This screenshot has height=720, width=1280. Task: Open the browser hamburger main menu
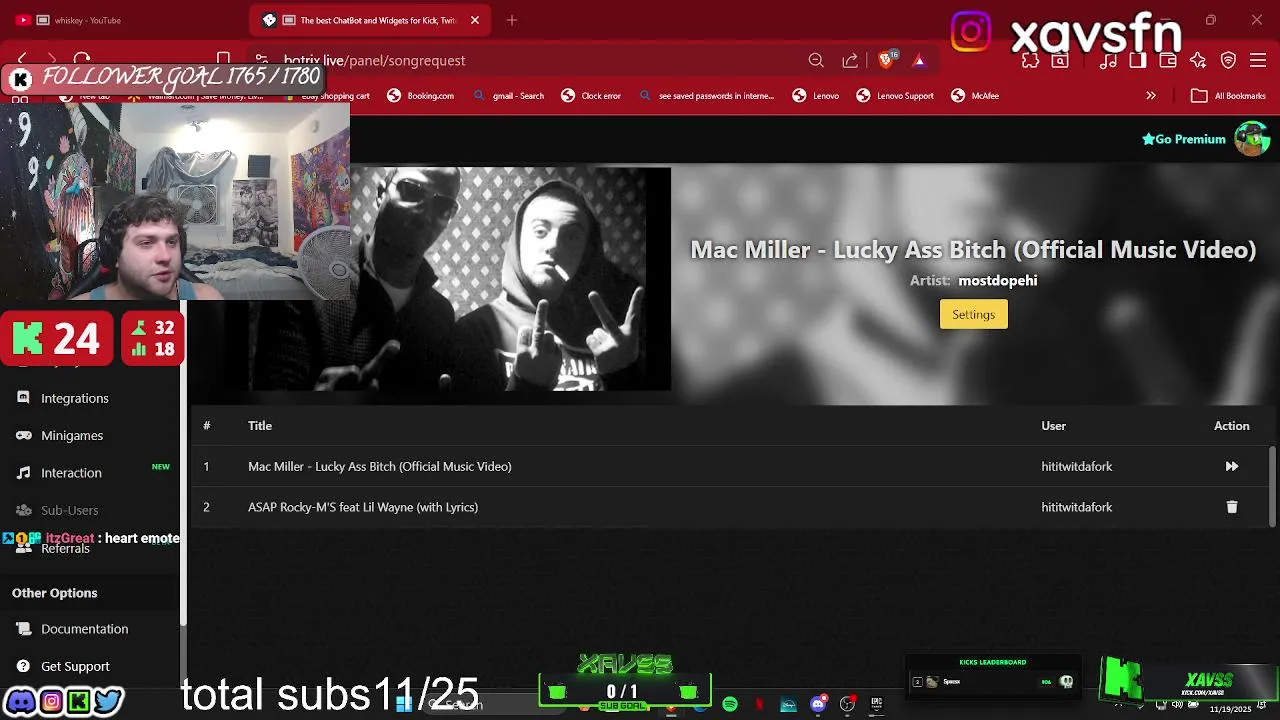point(1259,60)
